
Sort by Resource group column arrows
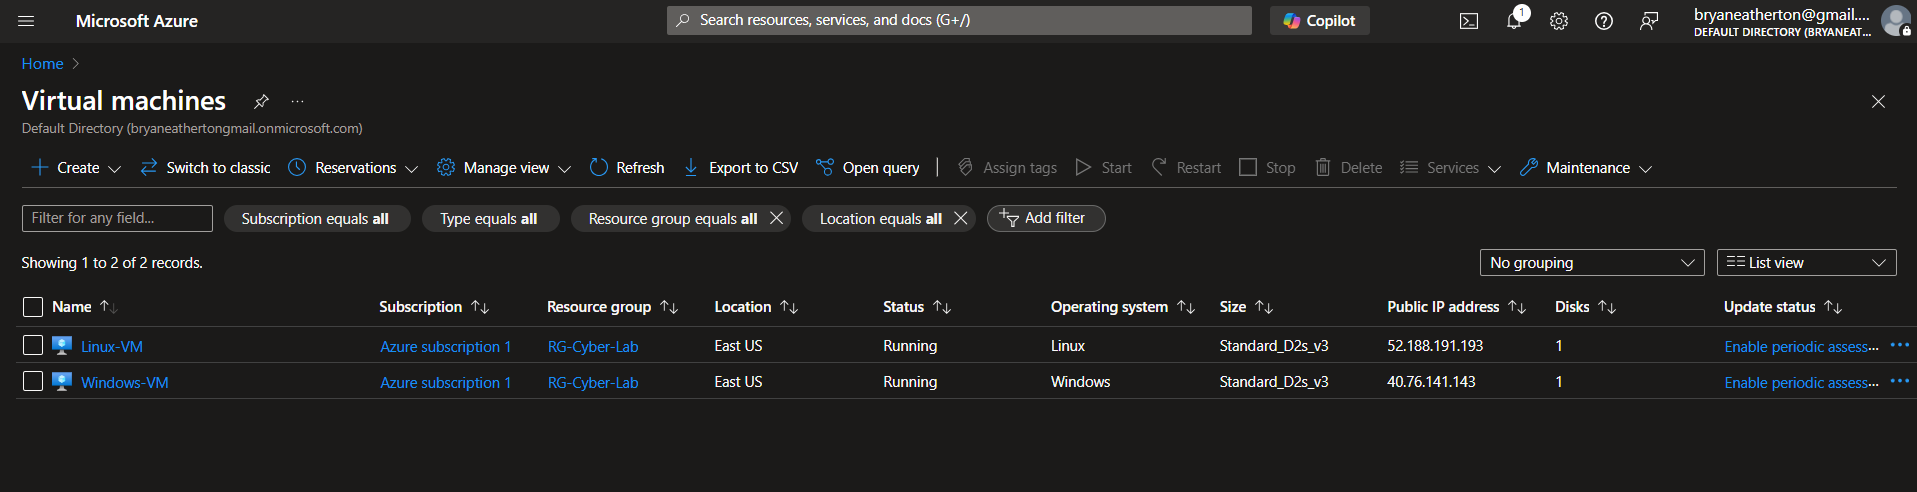(669, 307)
